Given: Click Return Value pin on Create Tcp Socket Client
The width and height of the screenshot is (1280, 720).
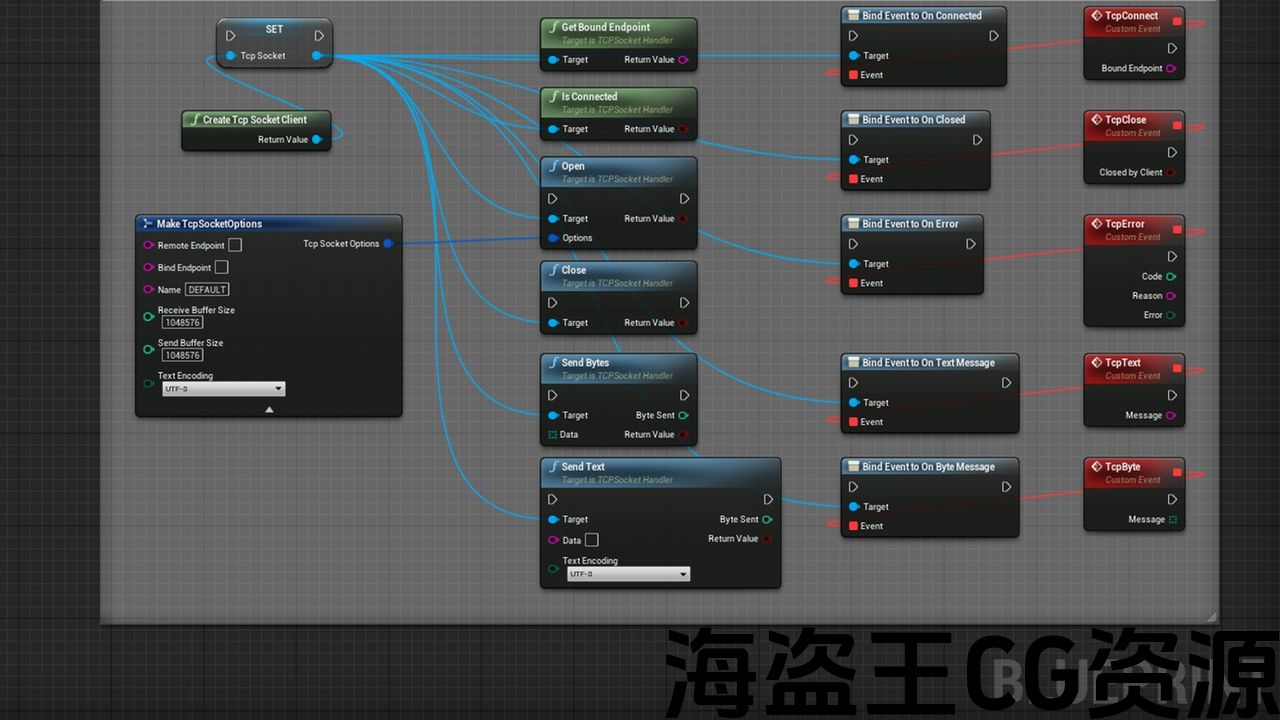Looking at the screenshot, I should click(316, 140).
